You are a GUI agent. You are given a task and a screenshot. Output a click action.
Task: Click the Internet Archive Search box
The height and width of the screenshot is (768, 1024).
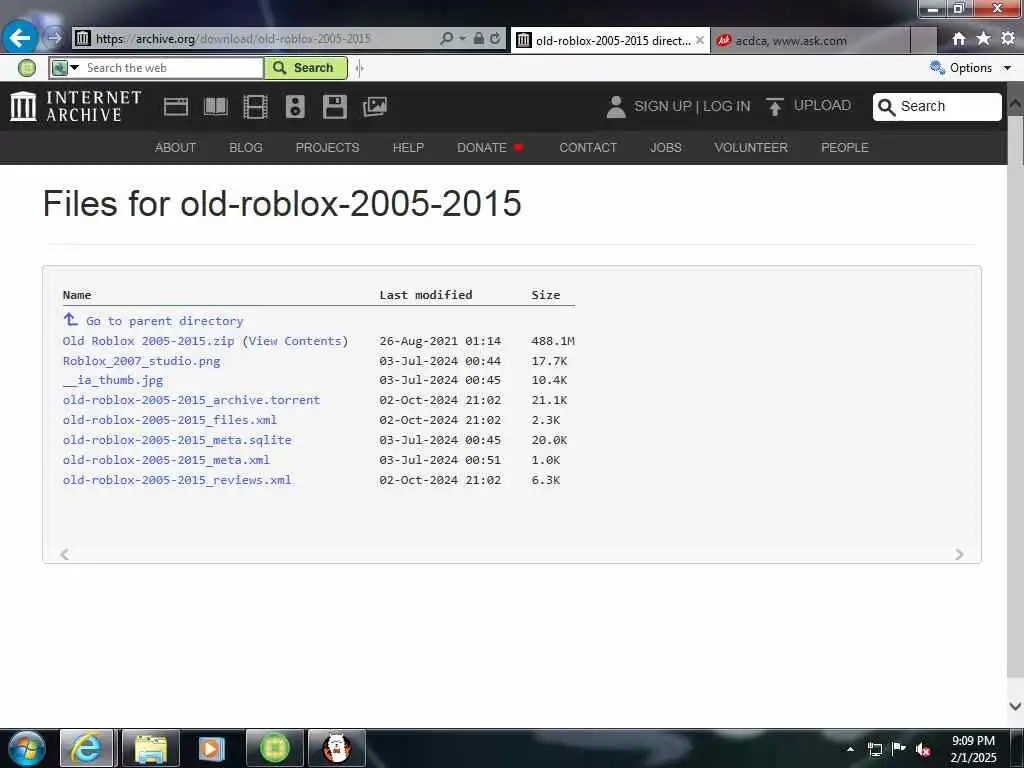click(x=937, y=106)
